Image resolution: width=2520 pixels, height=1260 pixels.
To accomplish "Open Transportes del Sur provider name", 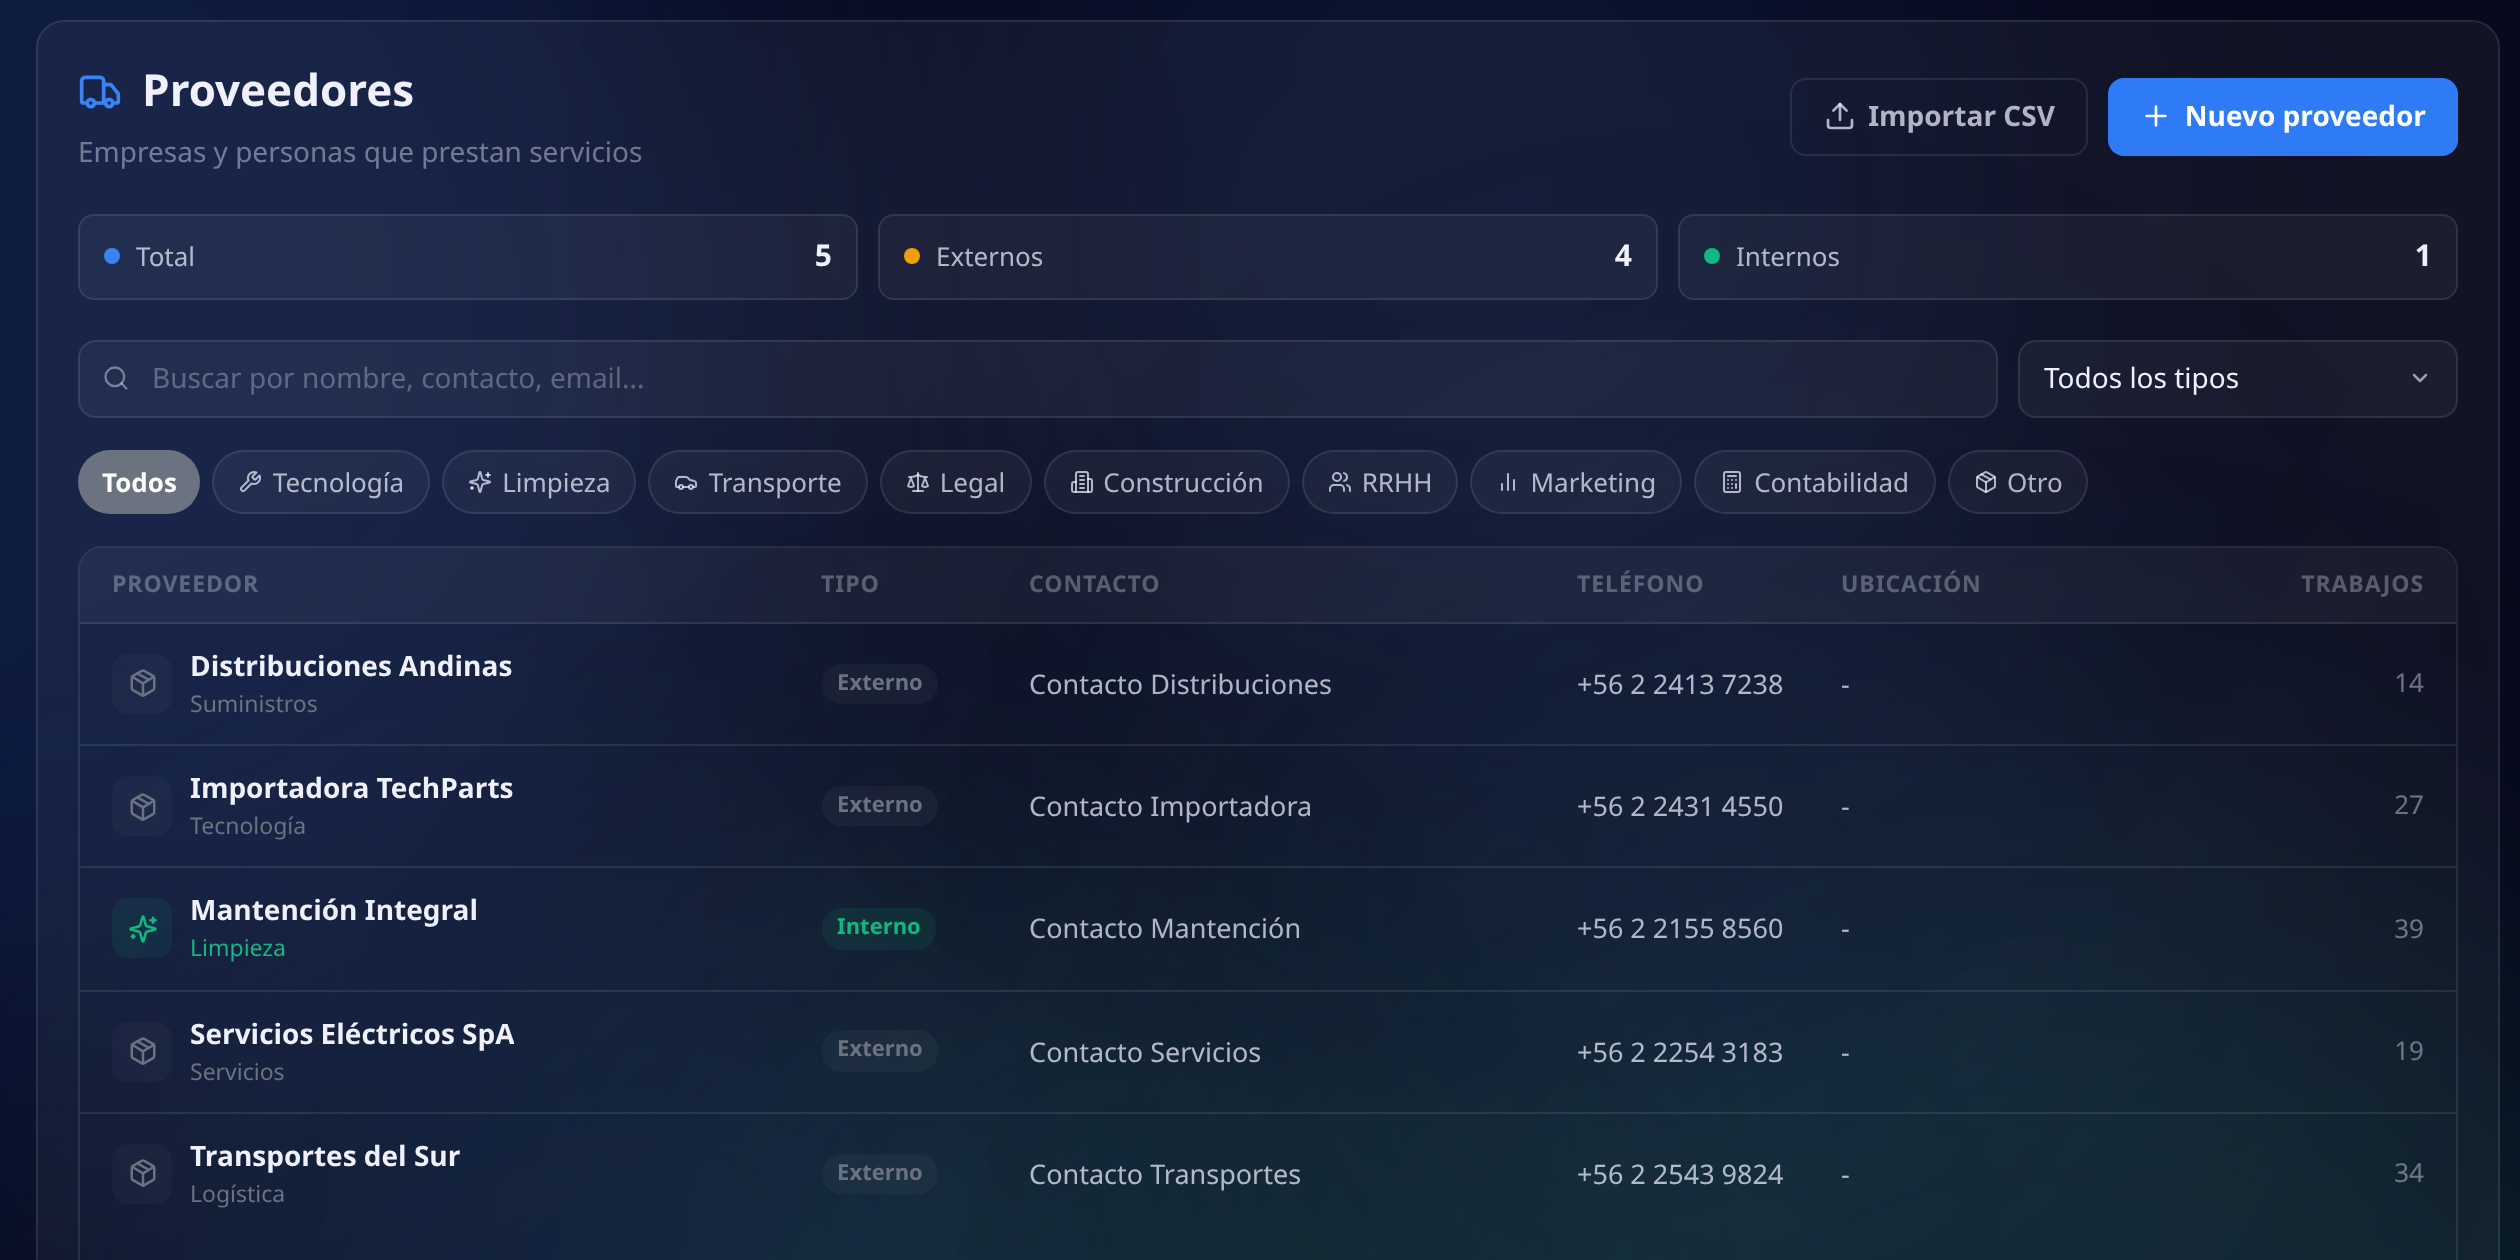I will point(325,1156).
